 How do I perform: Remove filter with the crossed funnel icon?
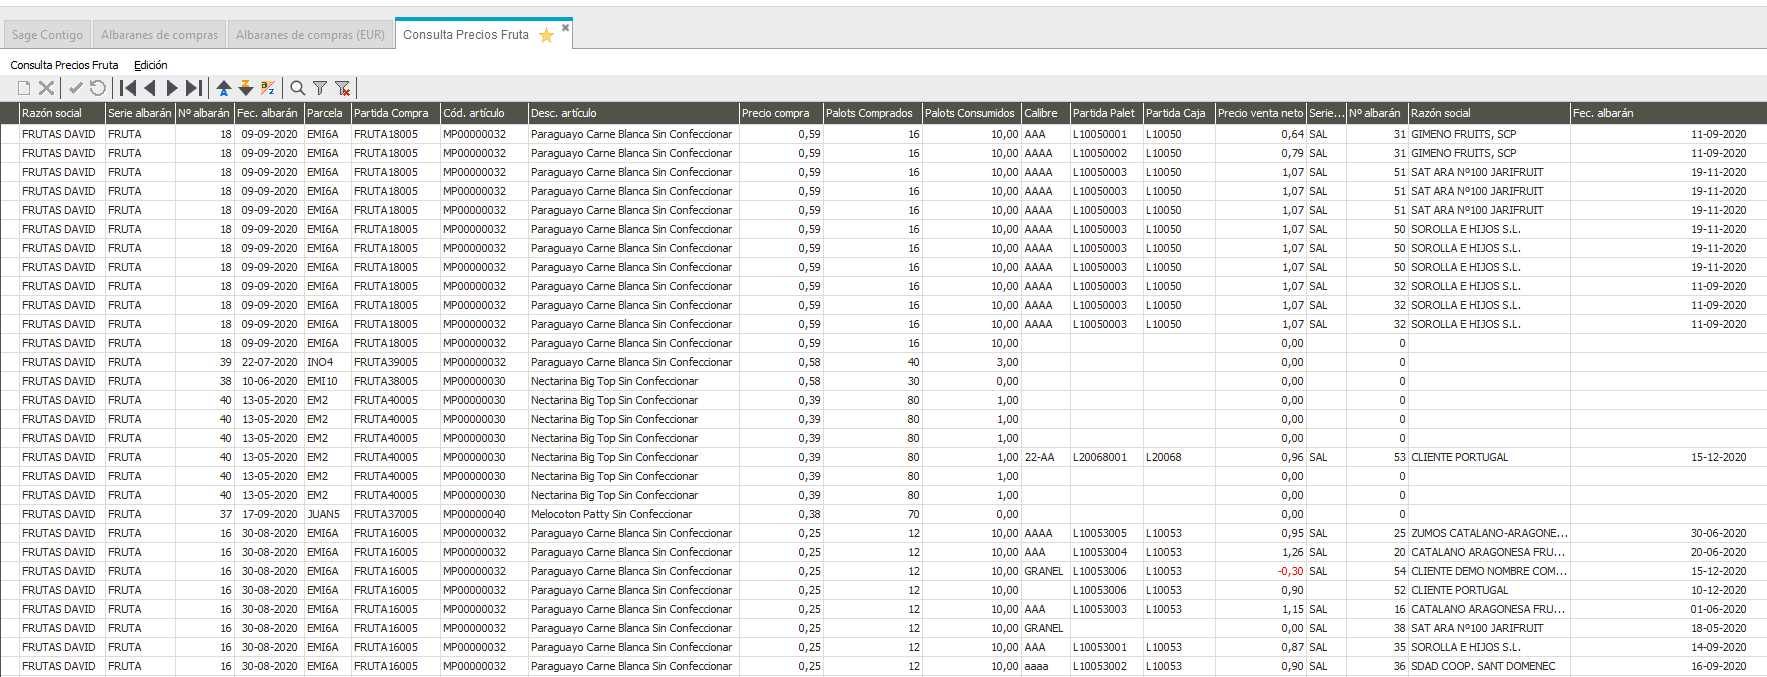(342, 88)
